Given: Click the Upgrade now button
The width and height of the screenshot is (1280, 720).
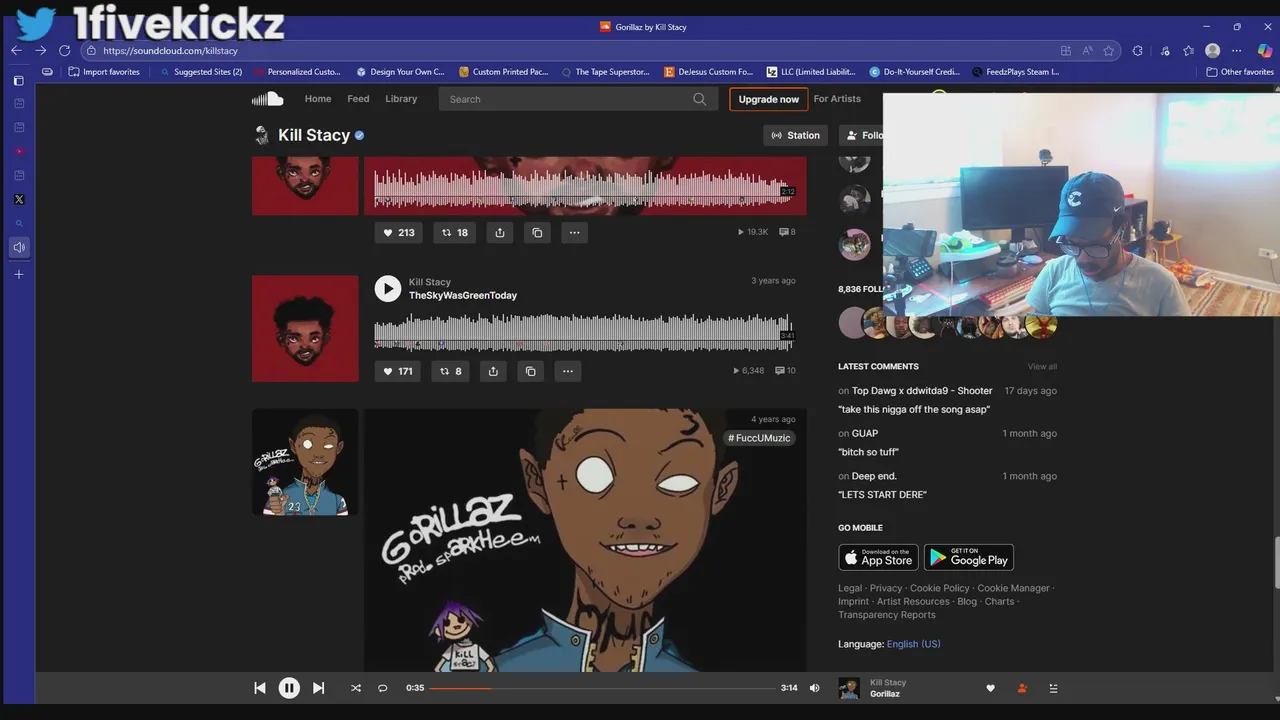Looking at the screenshot, I should click(x=768, y=99).
